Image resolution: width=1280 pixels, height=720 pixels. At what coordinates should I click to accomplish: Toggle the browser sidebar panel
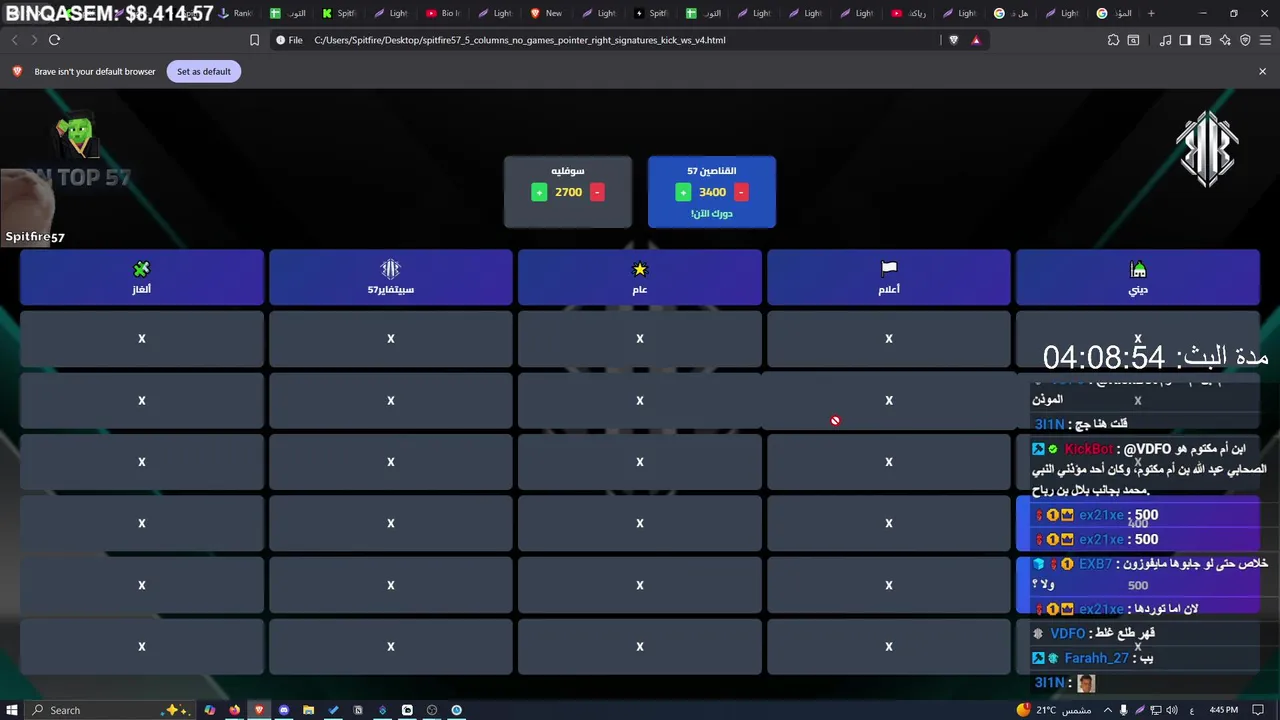tap(1185, 40)
